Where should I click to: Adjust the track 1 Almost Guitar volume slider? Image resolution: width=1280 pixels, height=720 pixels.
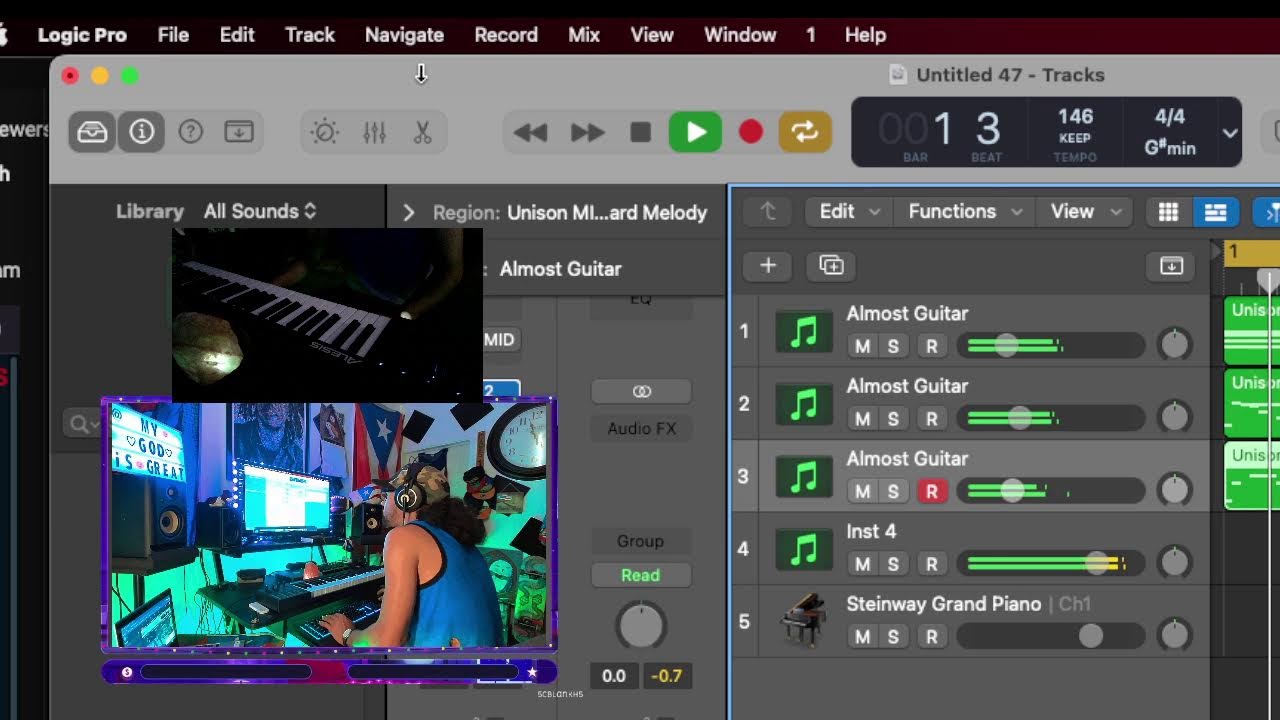pos(1050,346)
